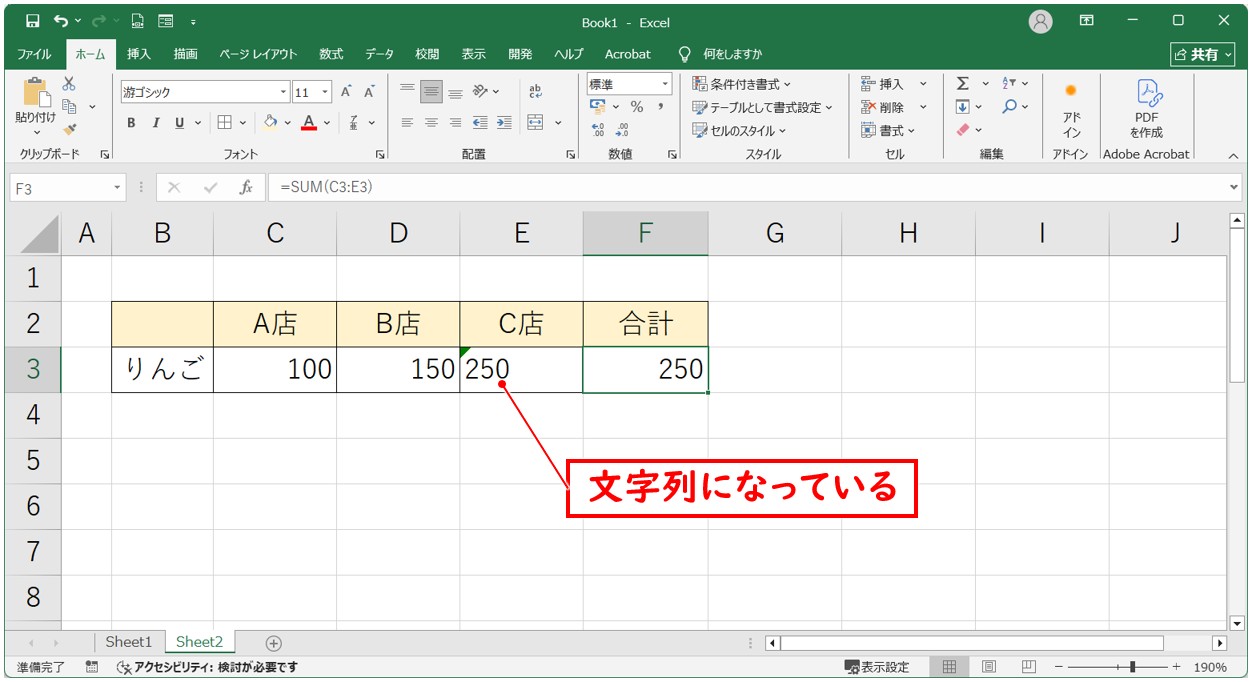Click the 共有 share button
1252x682 pixels.
[x=1202, y=54]
